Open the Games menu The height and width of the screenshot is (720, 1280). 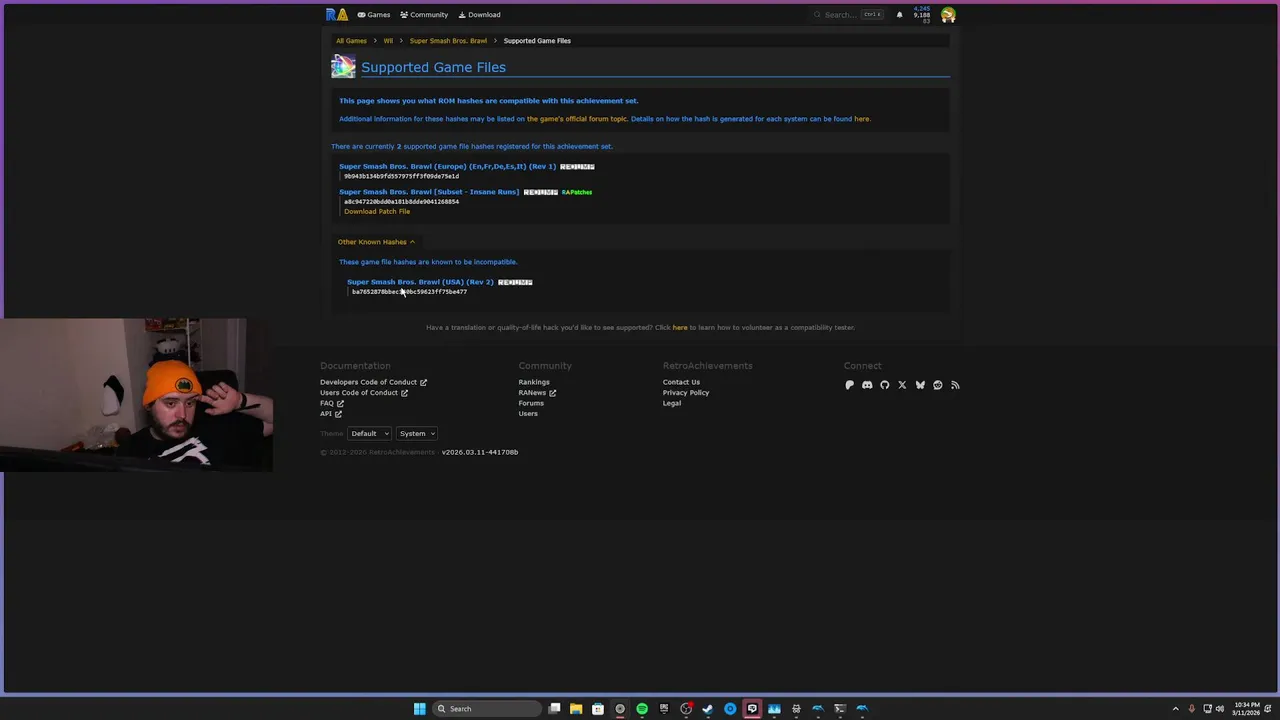(374, 14)
